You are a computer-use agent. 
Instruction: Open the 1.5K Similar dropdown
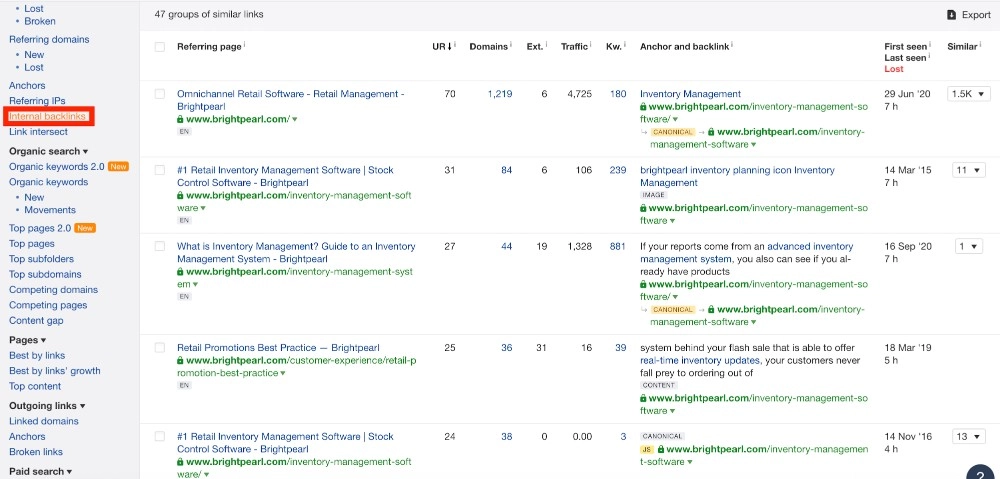click(x=969, y=94)
